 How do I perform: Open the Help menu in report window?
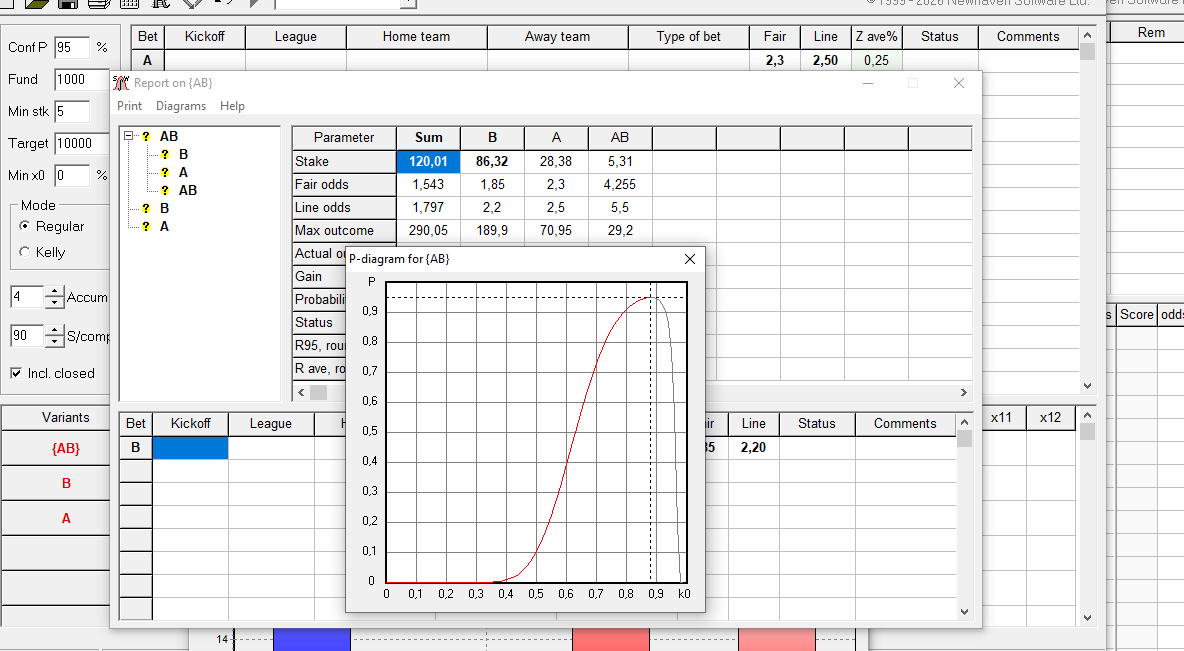click(x=233, y=106)
